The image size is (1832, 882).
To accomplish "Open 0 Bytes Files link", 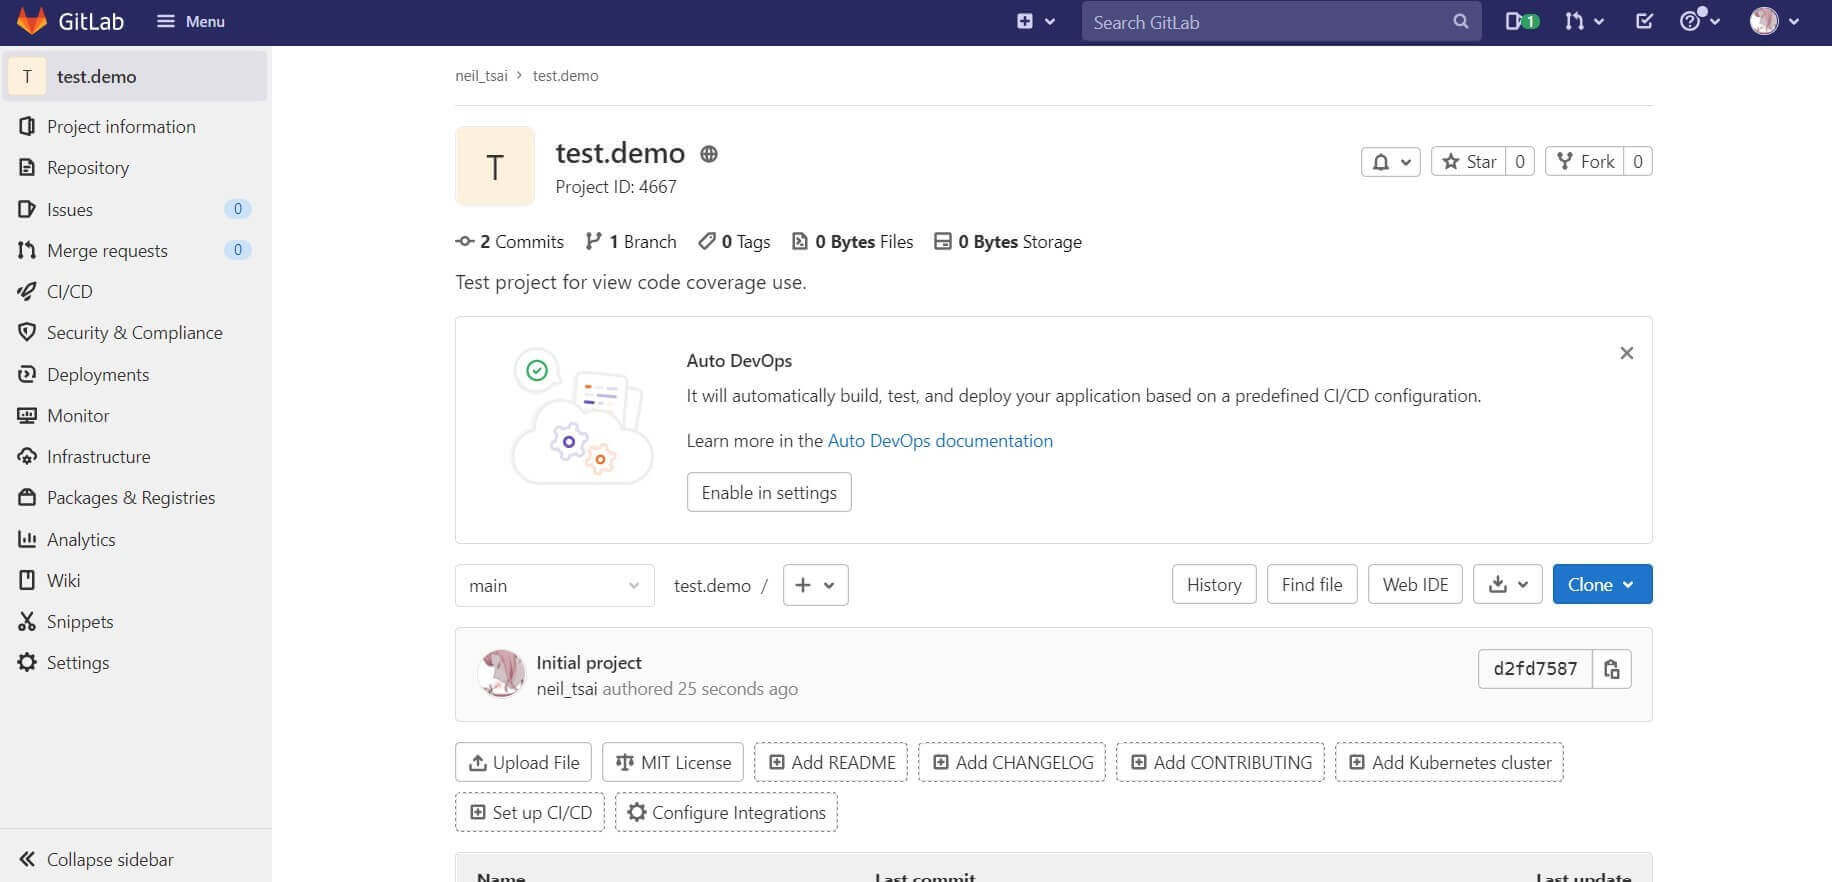I will point(852,242).
